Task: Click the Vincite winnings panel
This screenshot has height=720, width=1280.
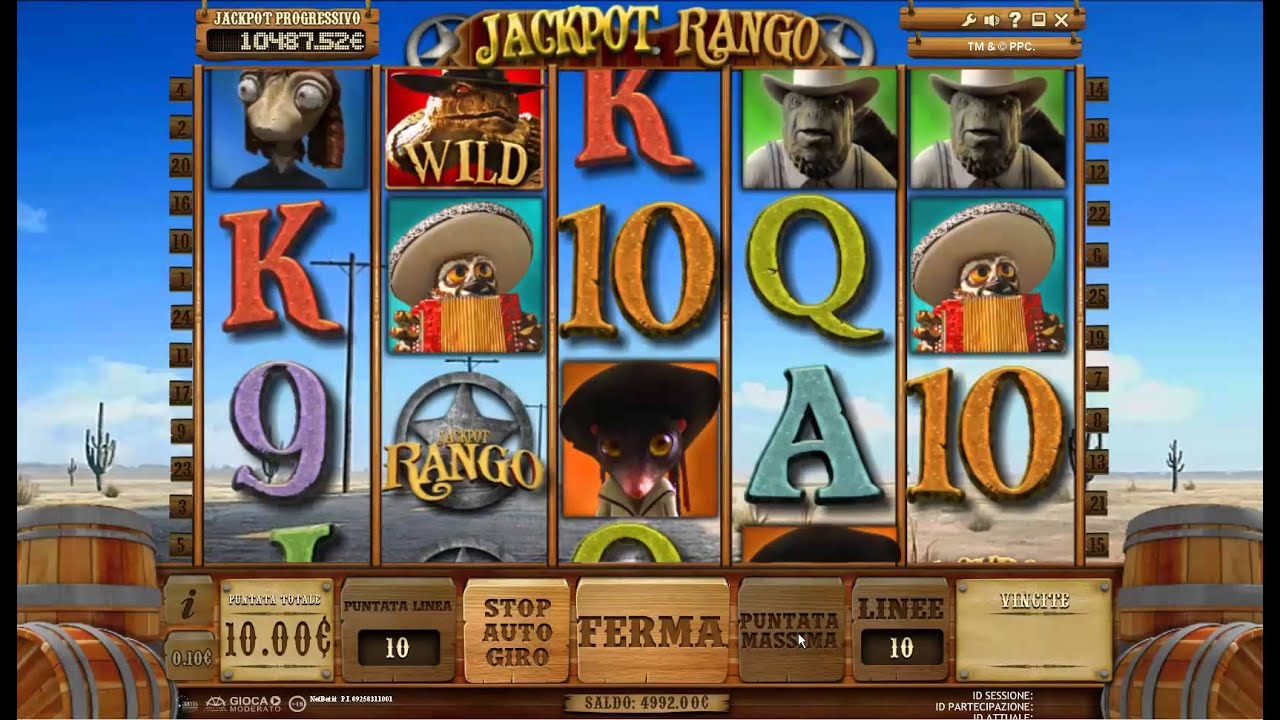Action: (x=1034, y=630)
